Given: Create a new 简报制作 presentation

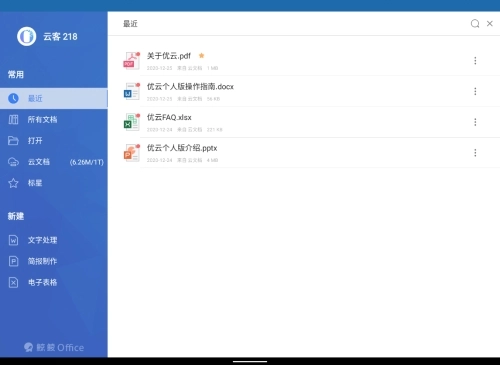Looking at the screenshot, I should click(x=54, y=261).
